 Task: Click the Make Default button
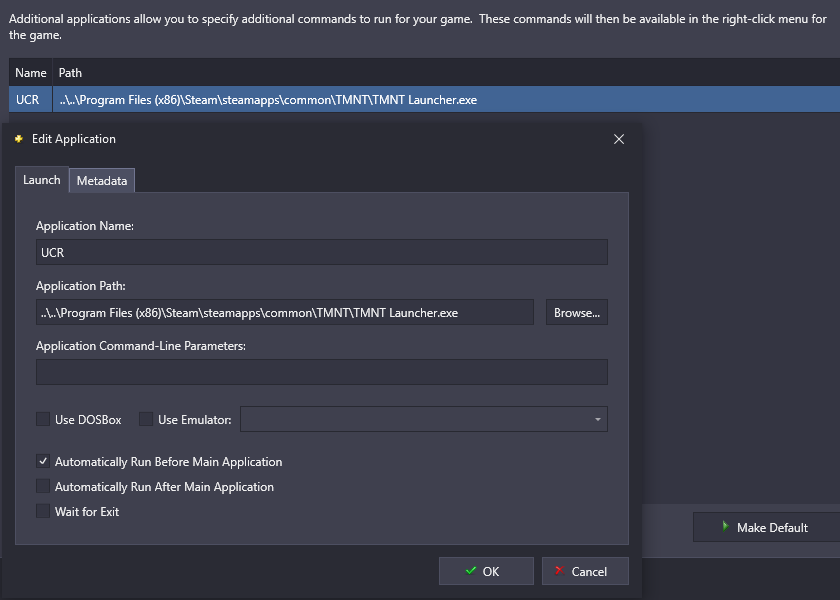[x=766, y=527]
